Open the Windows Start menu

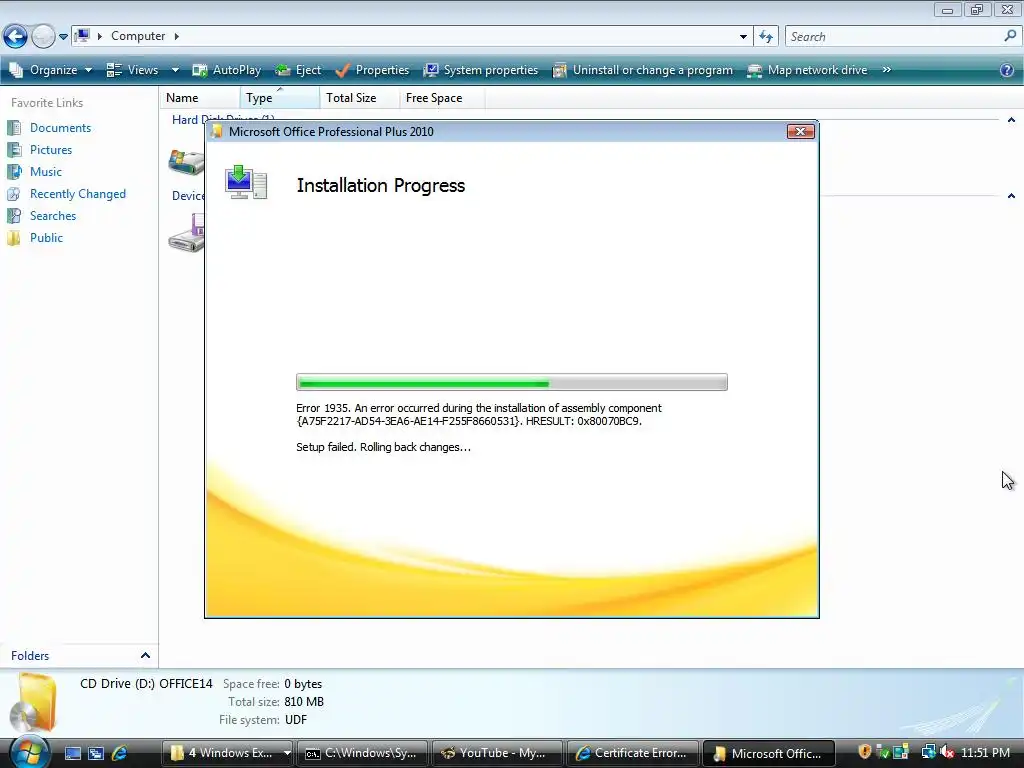pos(29,752)
